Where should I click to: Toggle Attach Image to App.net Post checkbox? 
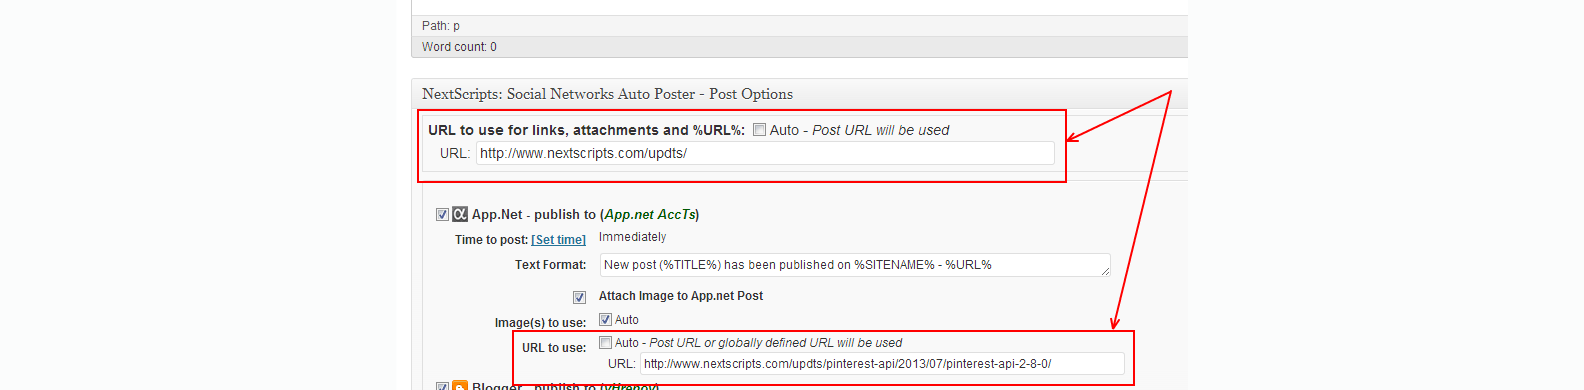[579, 297]
